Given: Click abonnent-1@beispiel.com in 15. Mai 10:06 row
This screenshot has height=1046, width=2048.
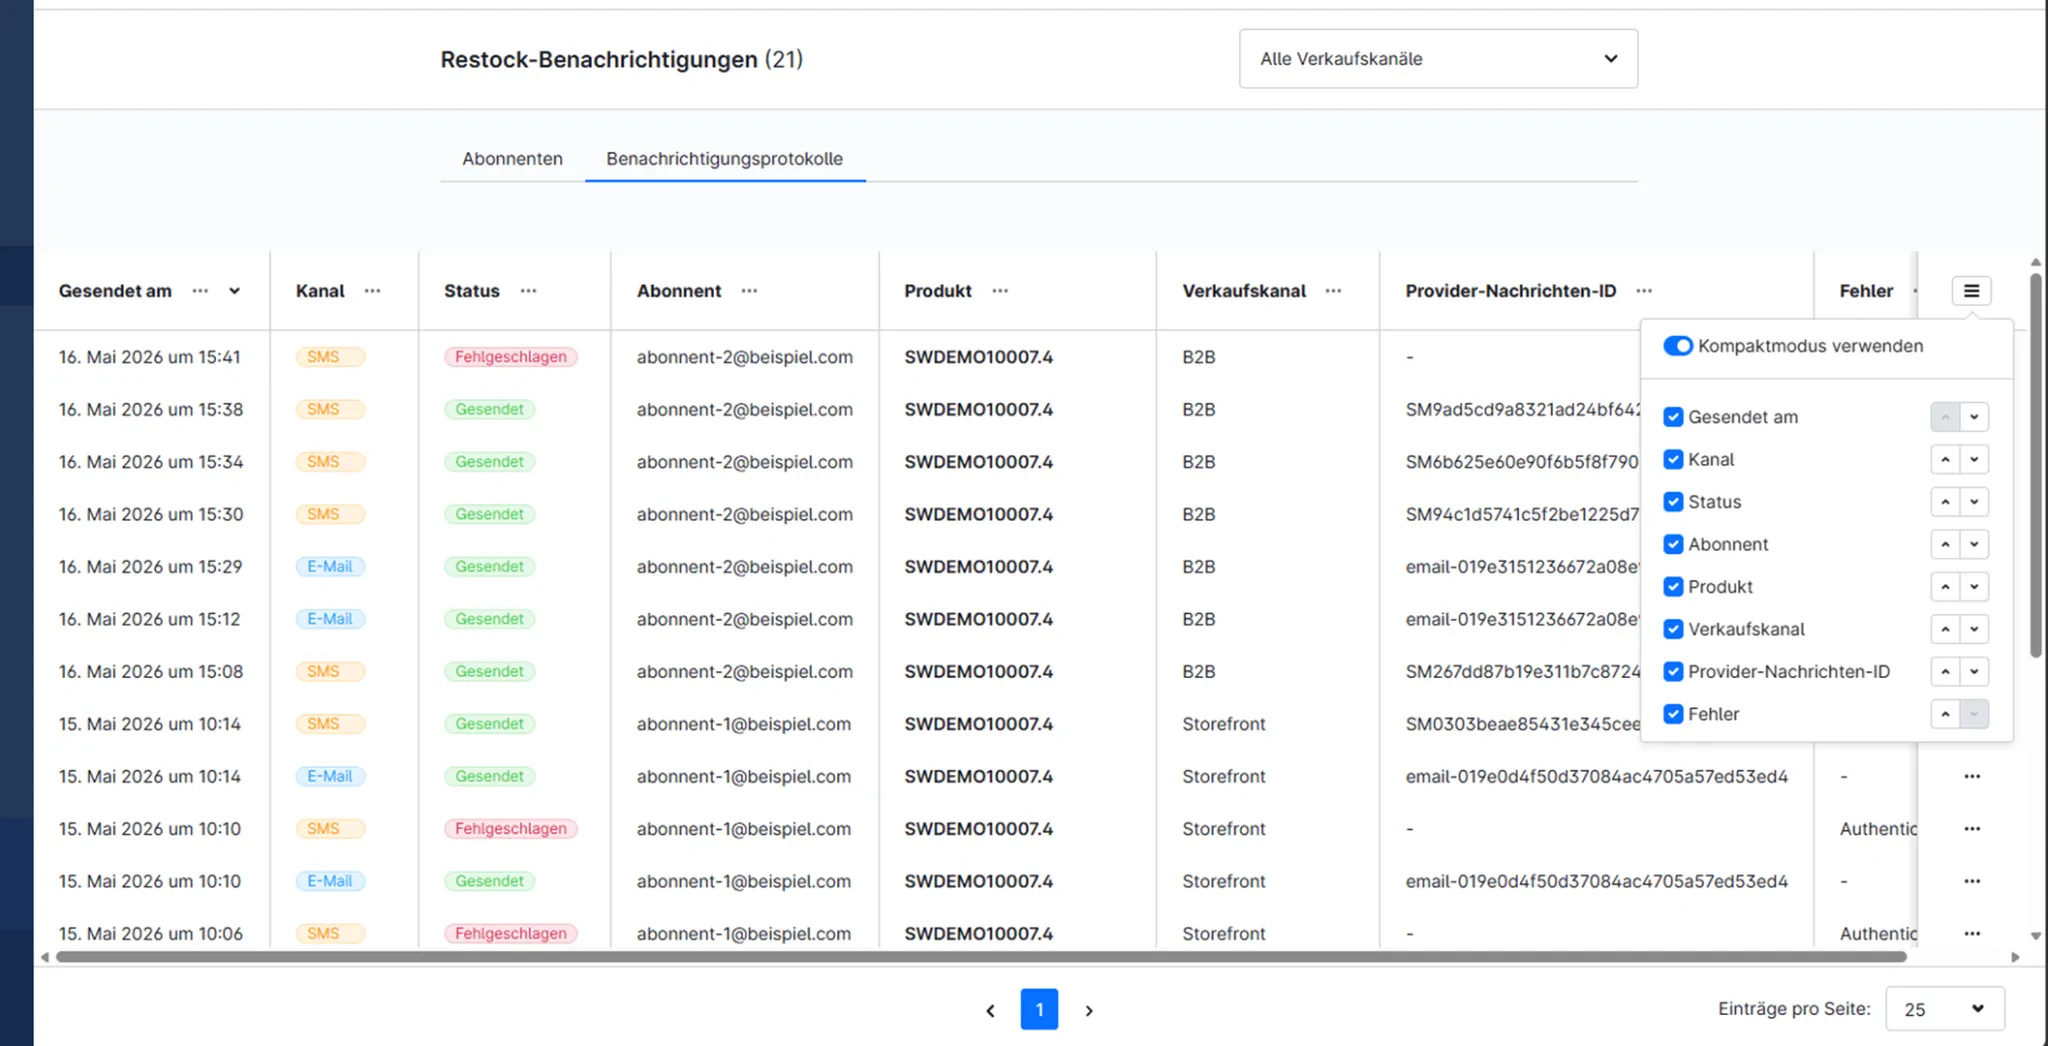Looking at the screenshot, I should [x=744, y=933].
